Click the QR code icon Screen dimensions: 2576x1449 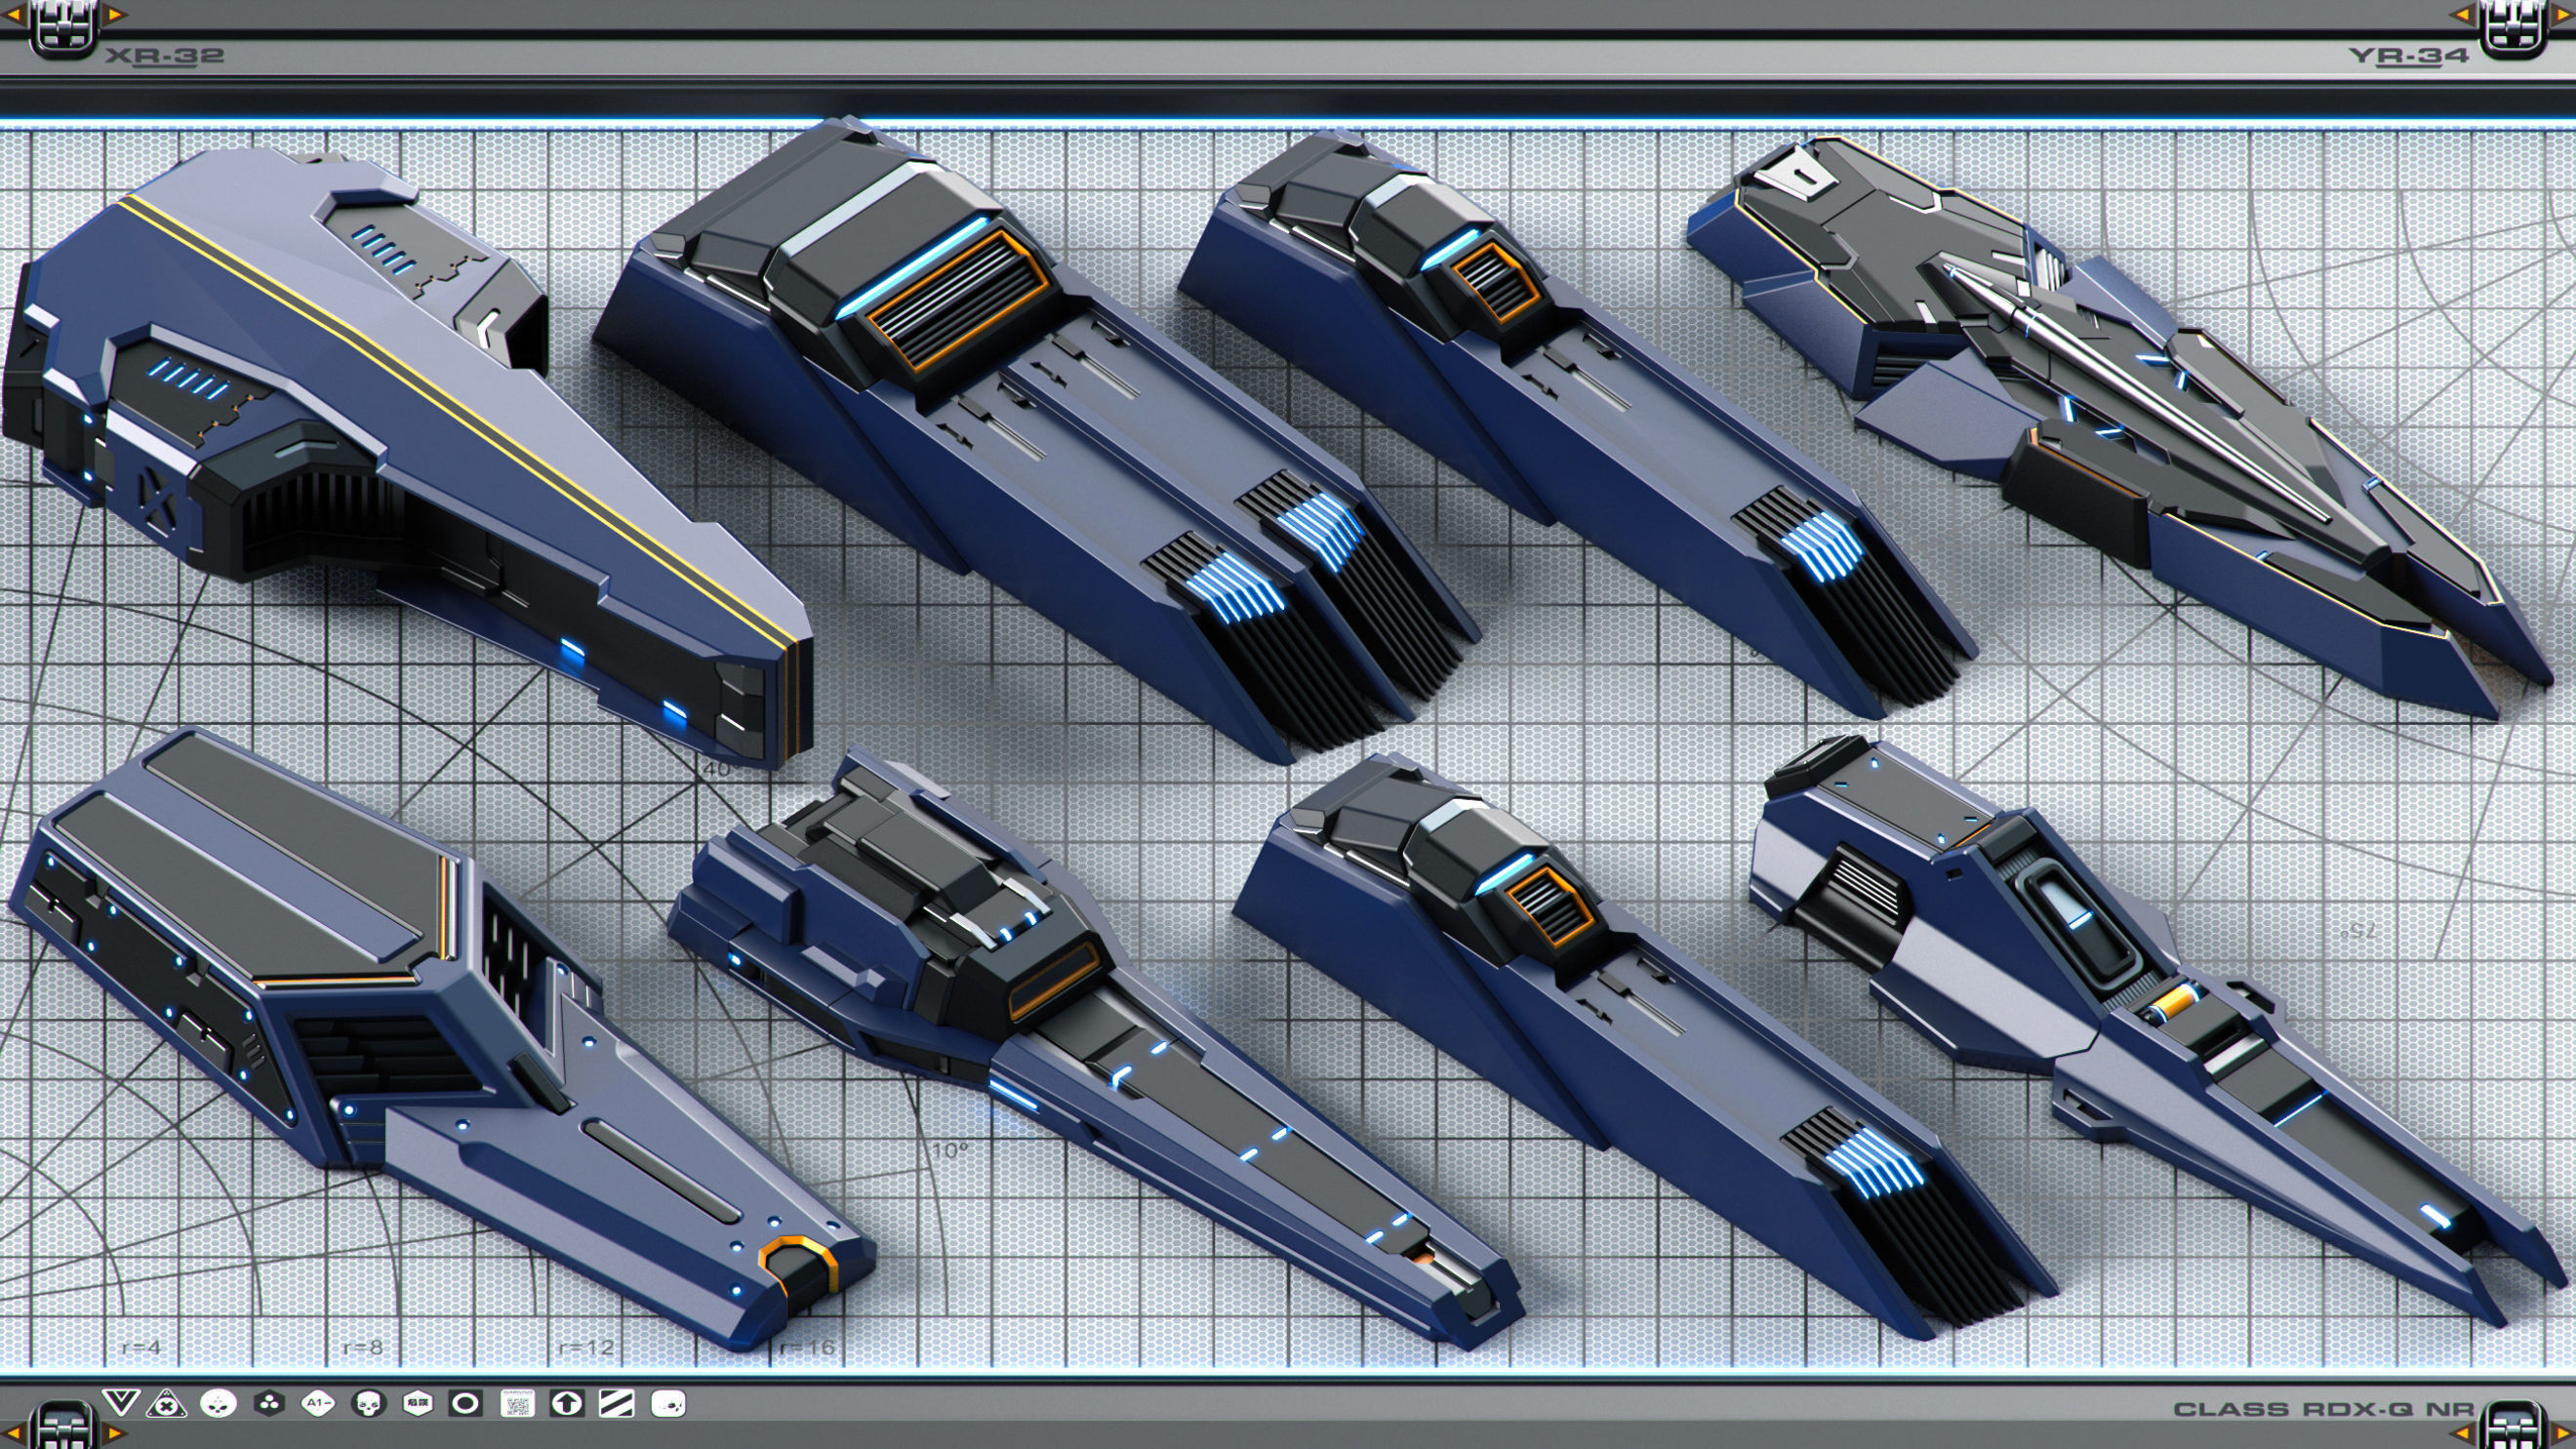[518, 1404]
